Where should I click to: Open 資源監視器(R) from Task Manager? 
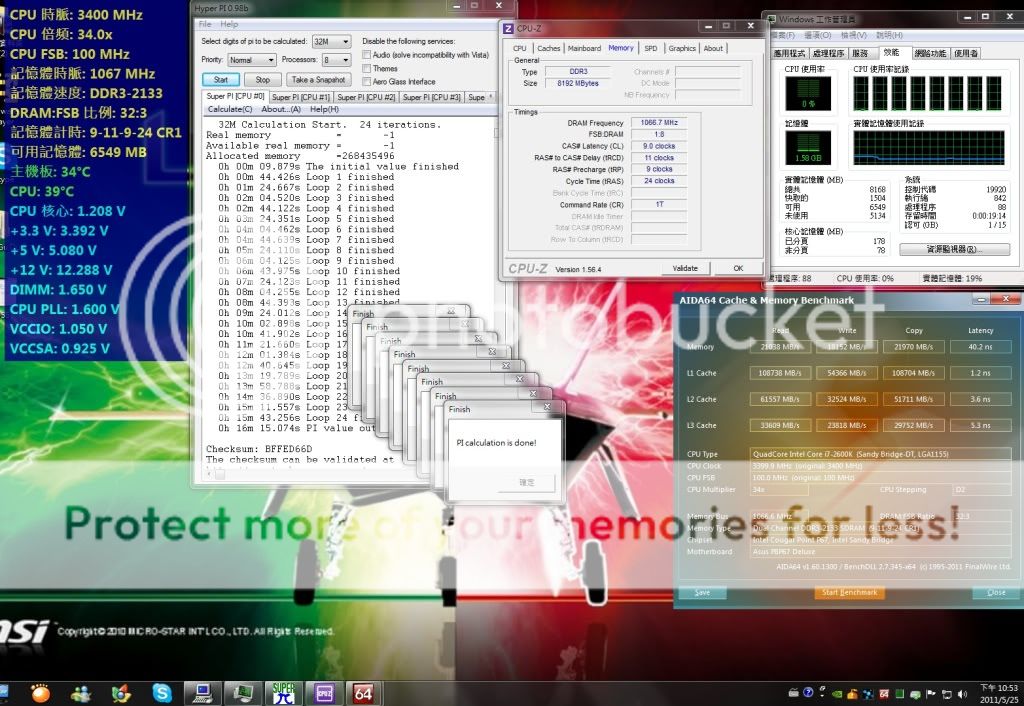pos(954,249)
